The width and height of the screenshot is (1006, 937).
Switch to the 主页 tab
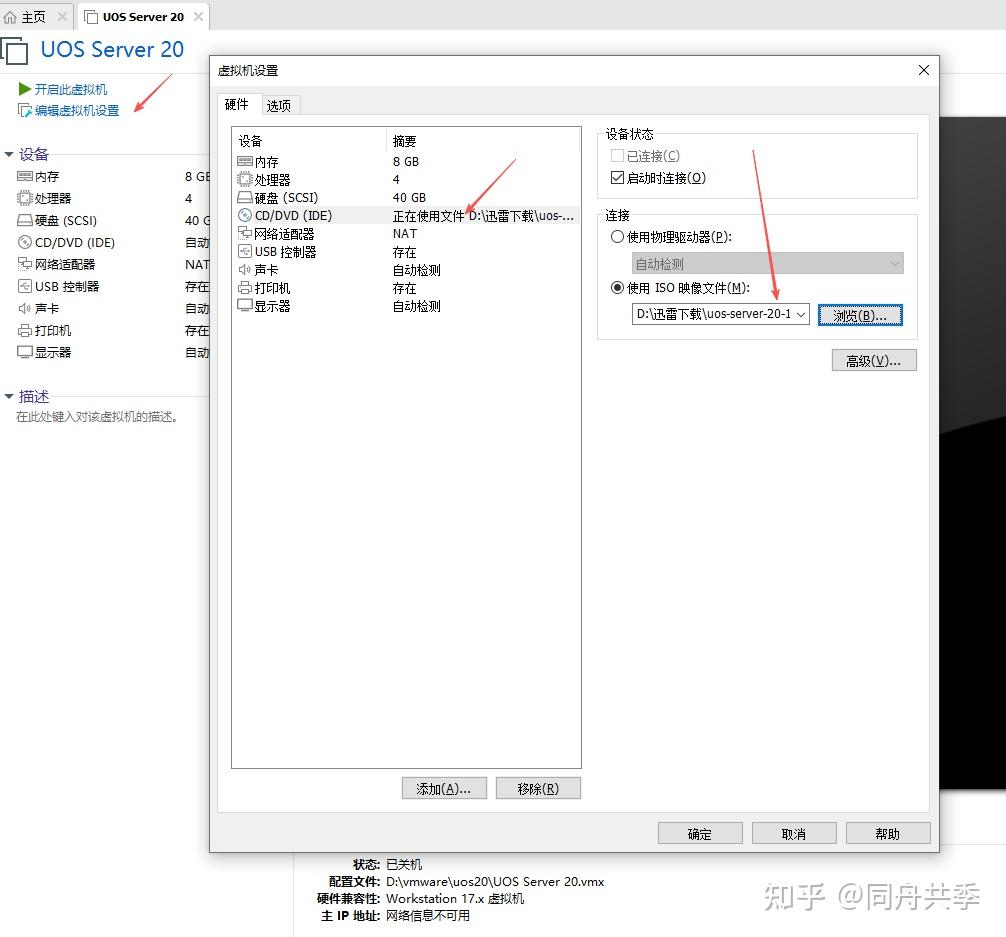[x=31, y=16]
